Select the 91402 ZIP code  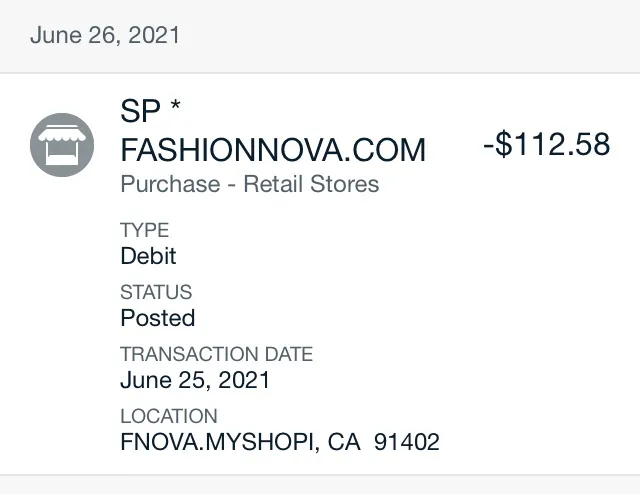pos(406,442)
